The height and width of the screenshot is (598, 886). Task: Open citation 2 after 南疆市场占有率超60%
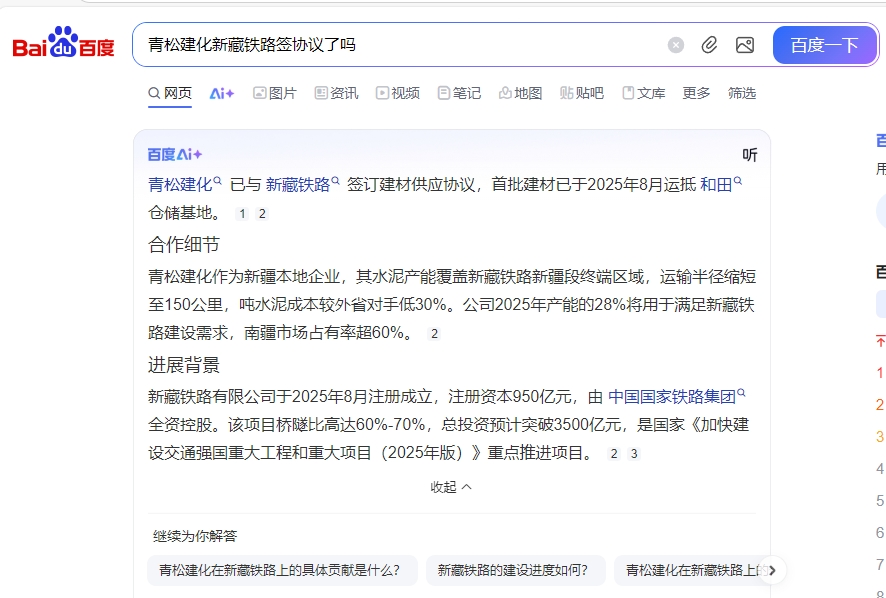click(x=434, y=333)
